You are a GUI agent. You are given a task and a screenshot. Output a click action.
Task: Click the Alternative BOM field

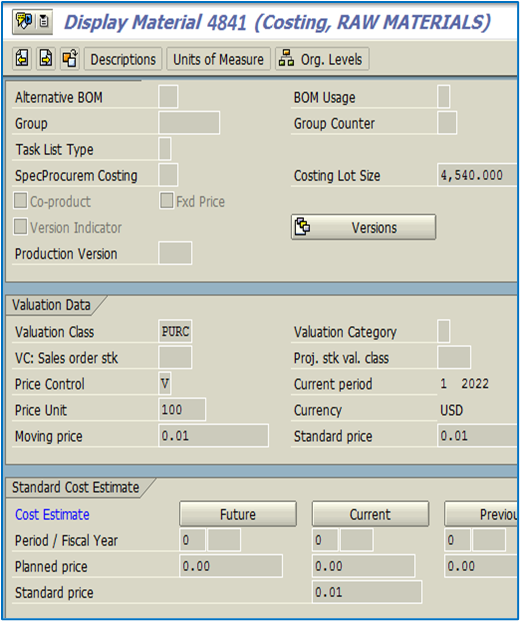[168, 96]
